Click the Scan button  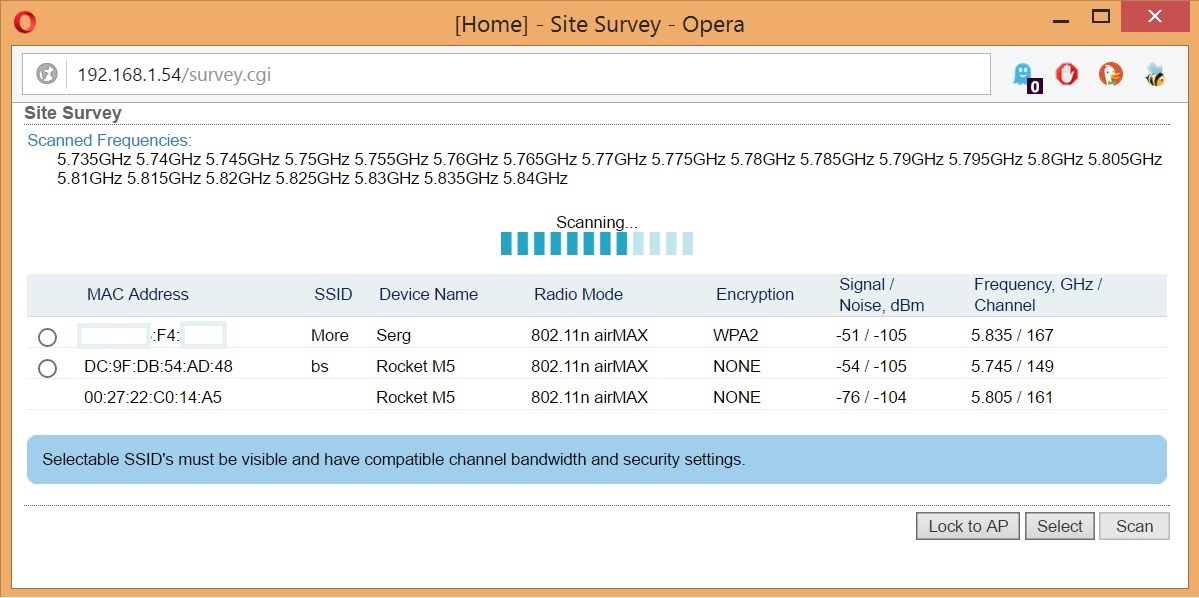click(1134, 526)
